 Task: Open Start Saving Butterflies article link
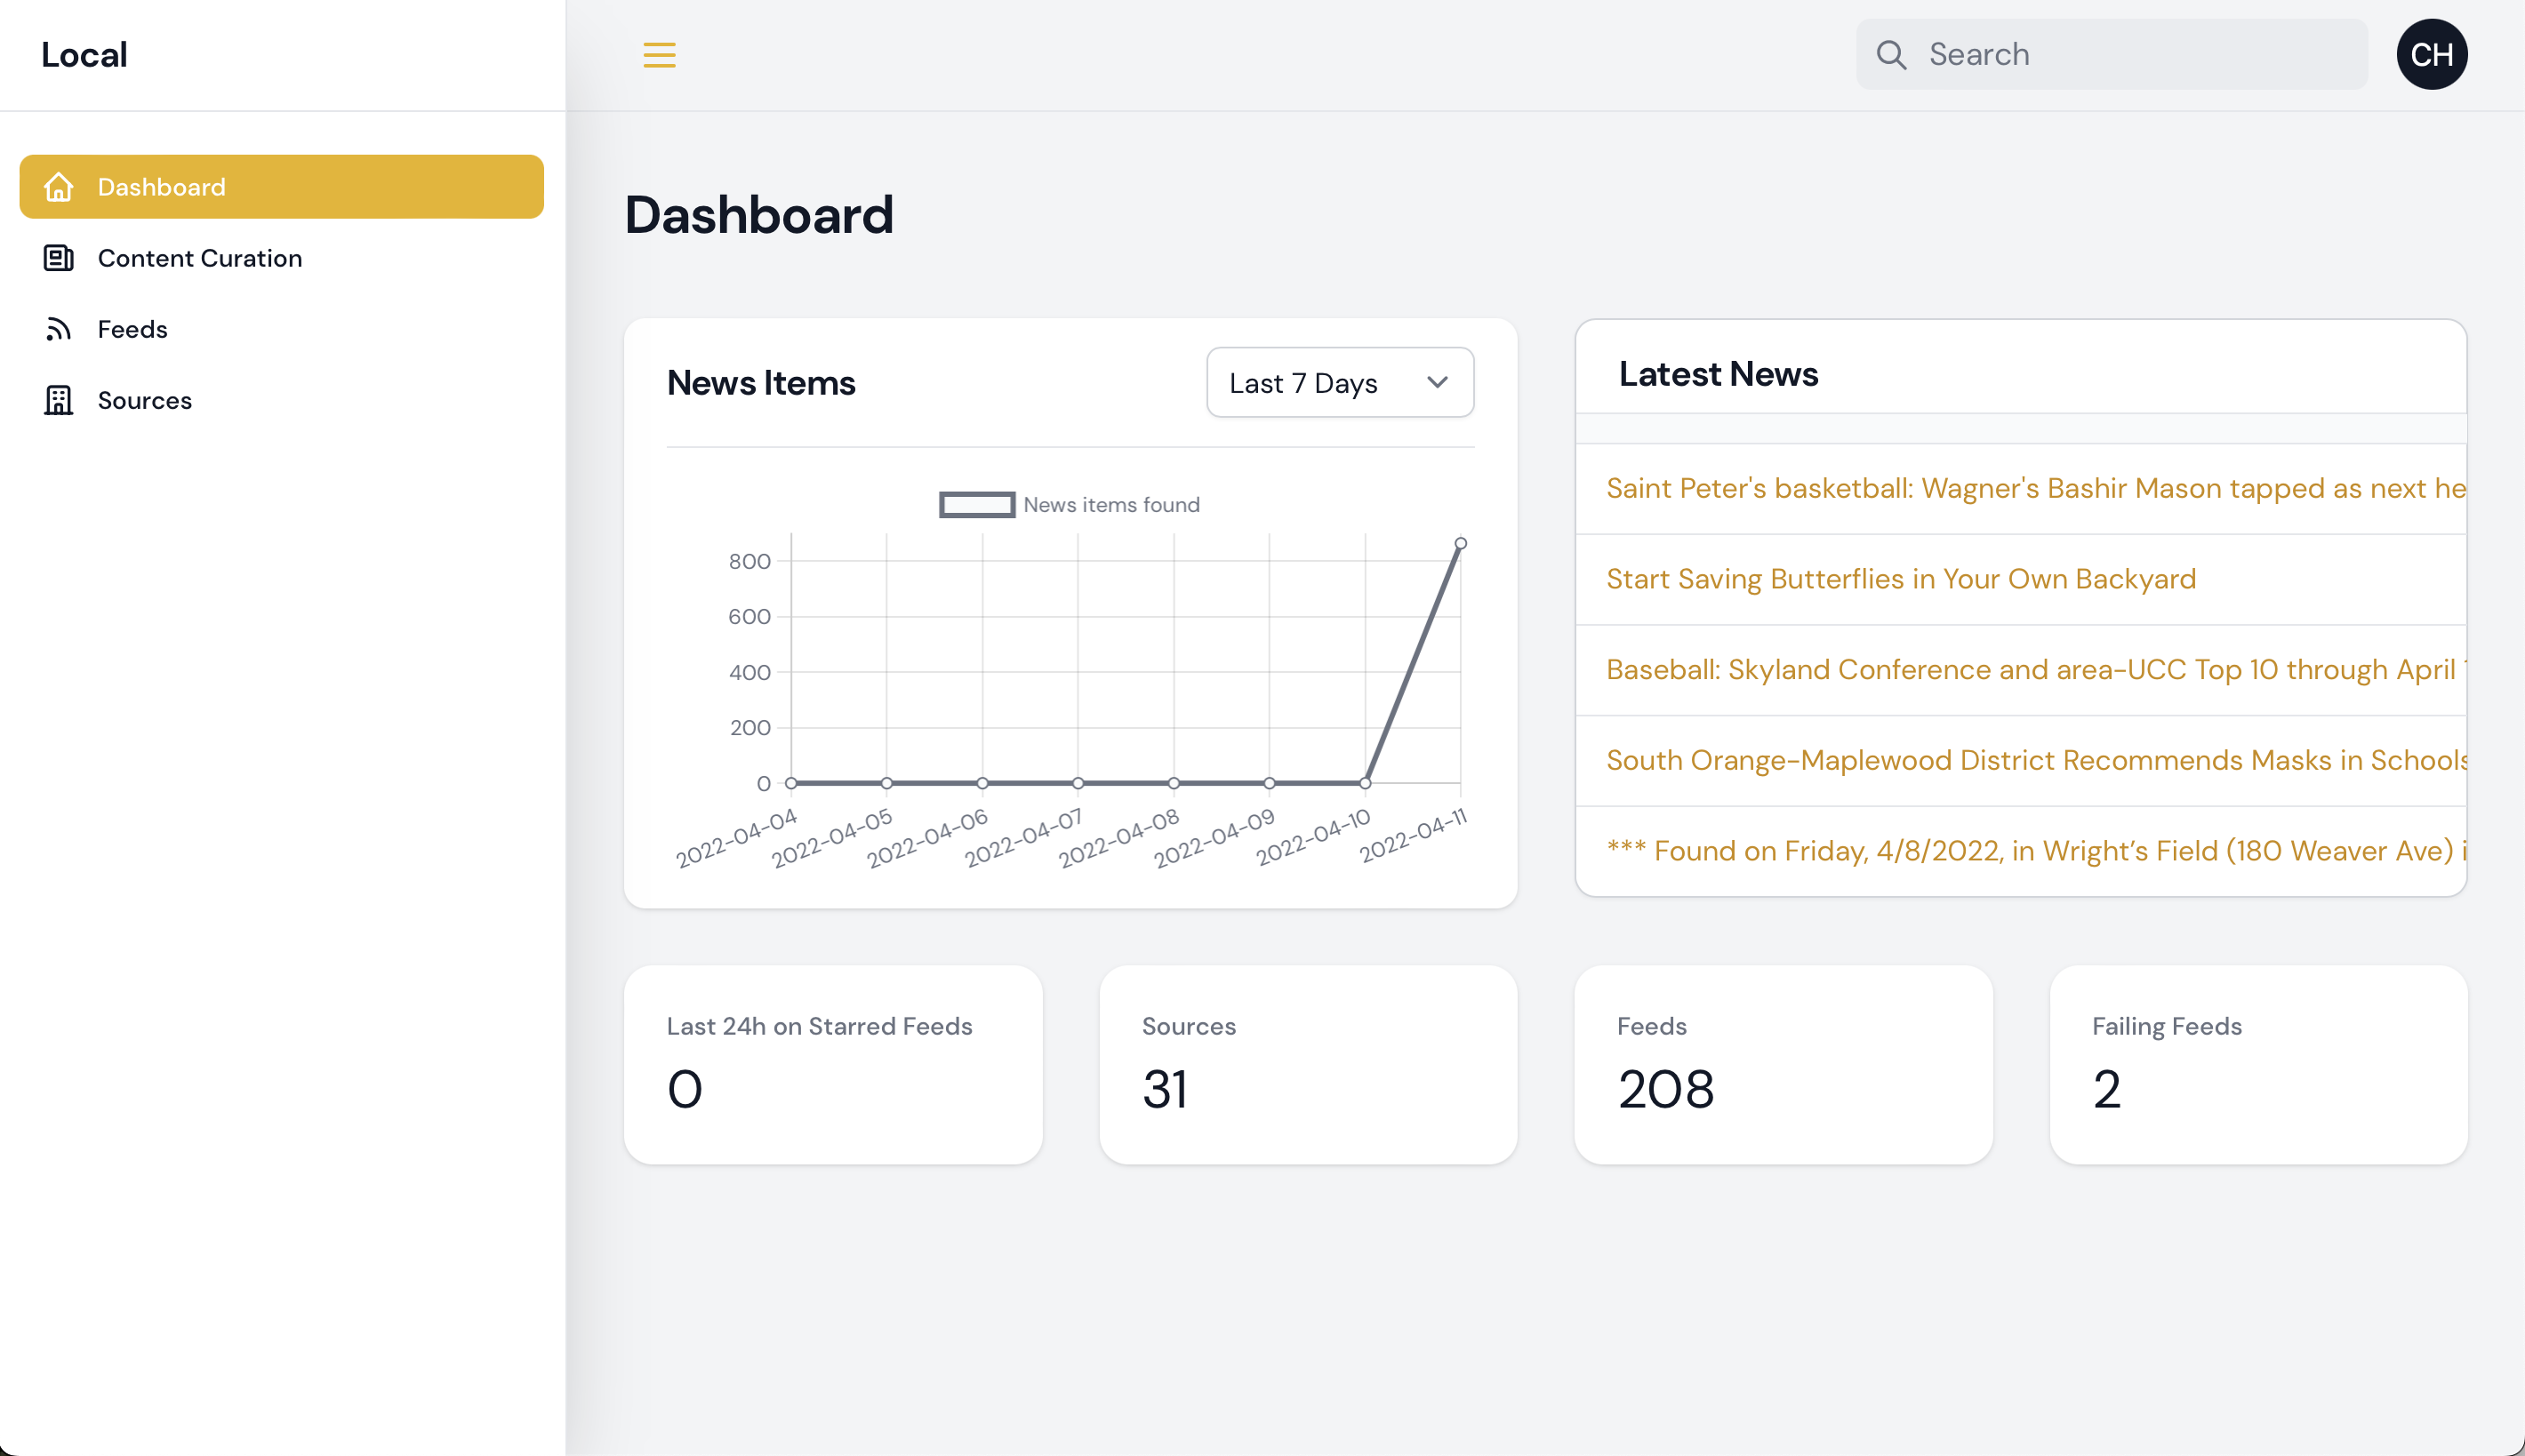(x=1900, y=579)
